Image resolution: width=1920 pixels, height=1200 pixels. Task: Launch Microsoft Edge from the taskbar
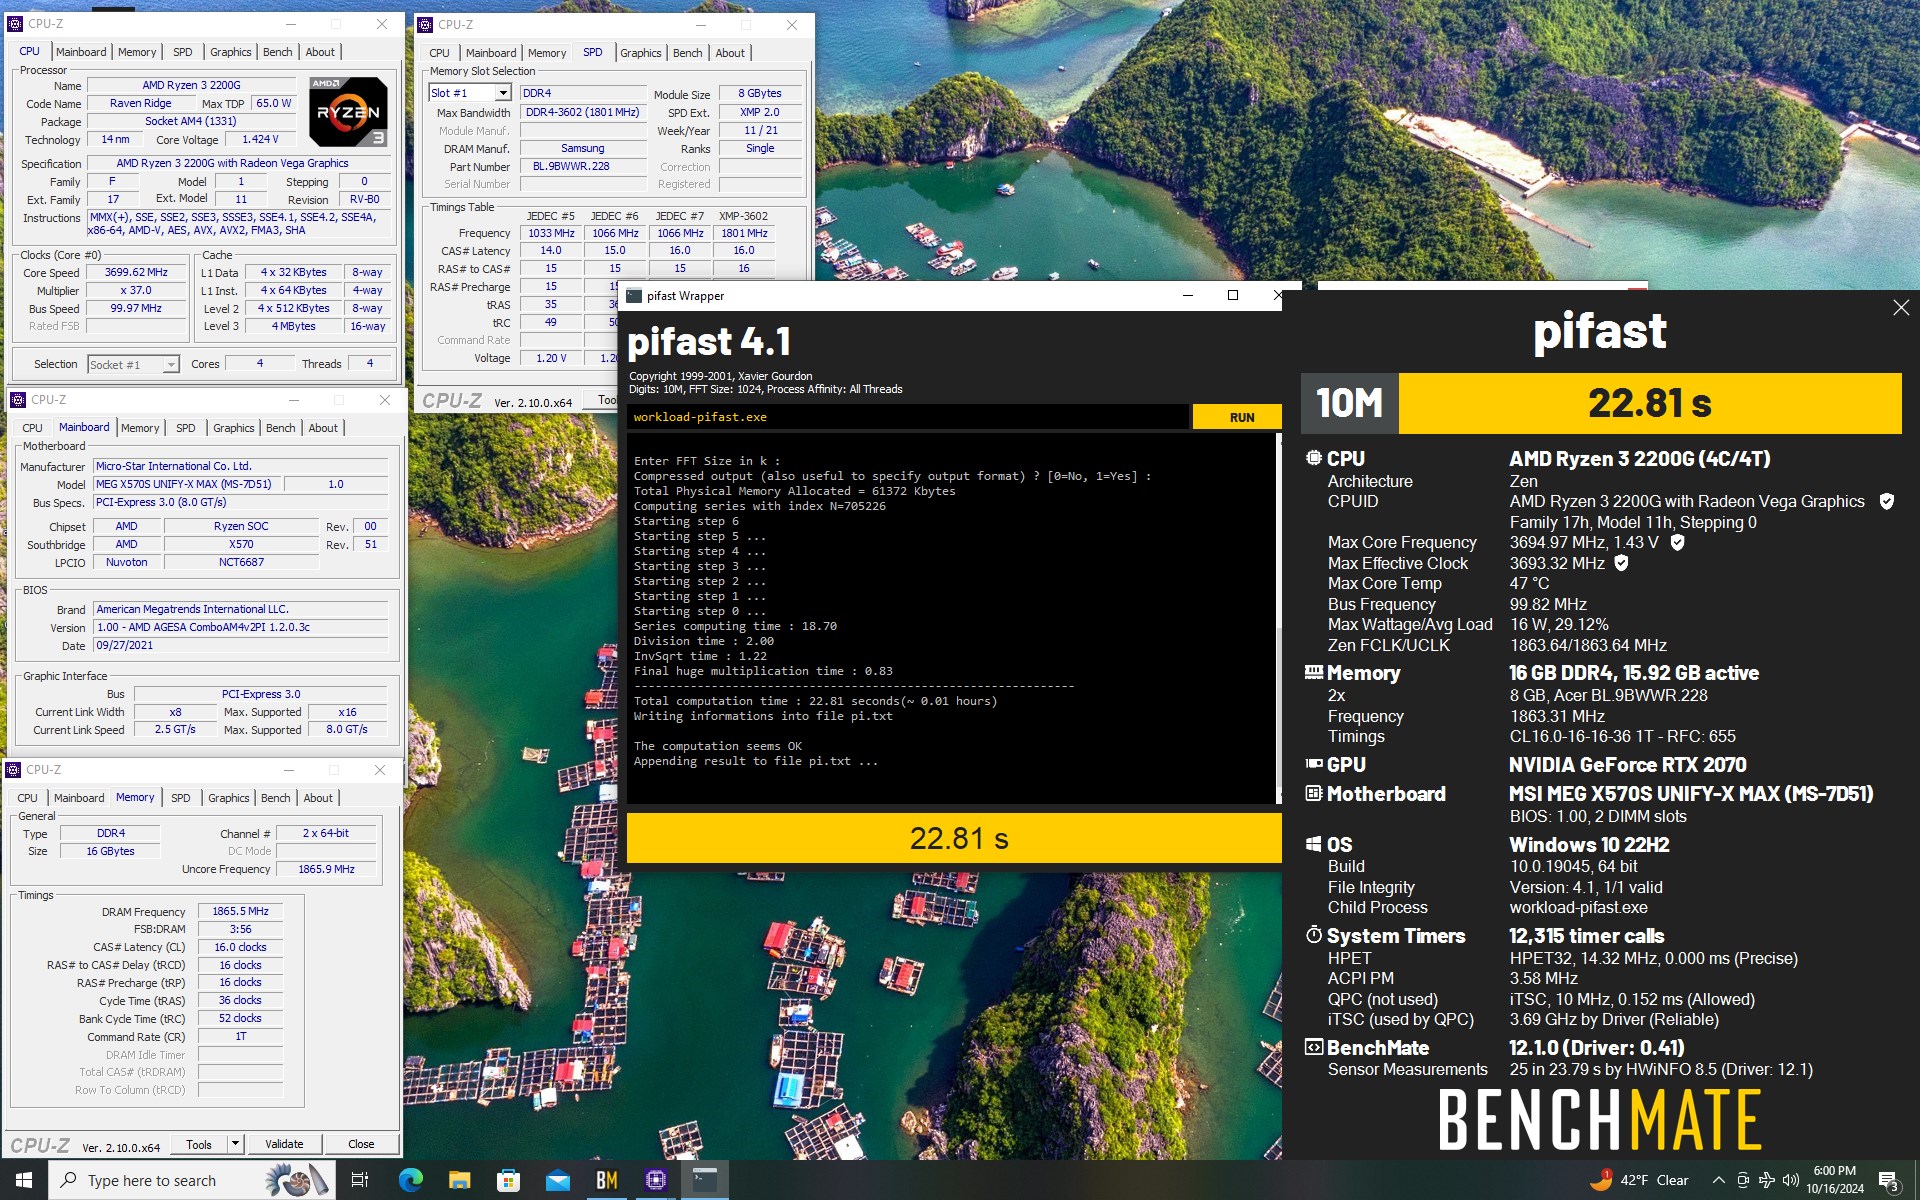[x=410, y=1180]
